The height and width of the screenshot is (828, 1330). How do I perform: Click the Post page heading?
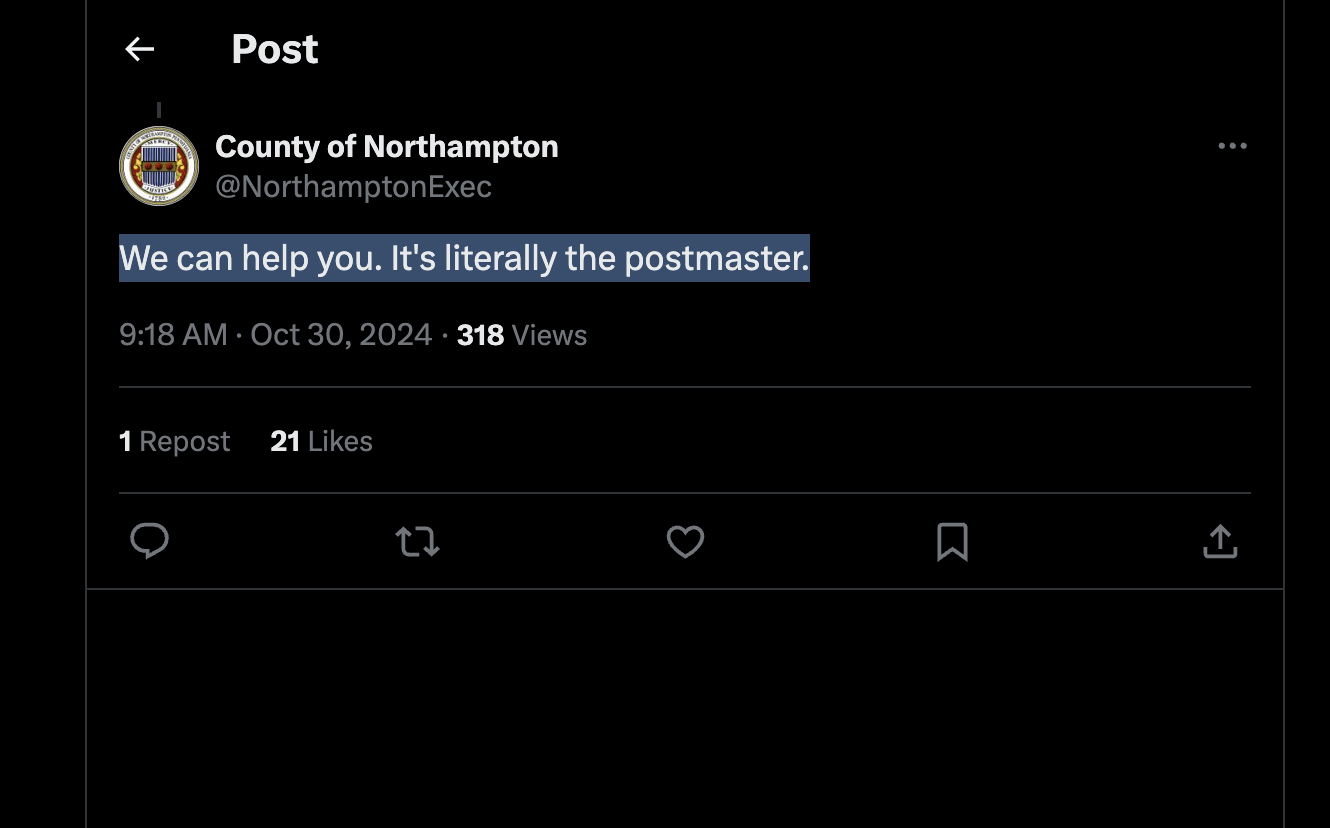click(x=275, y=49)
